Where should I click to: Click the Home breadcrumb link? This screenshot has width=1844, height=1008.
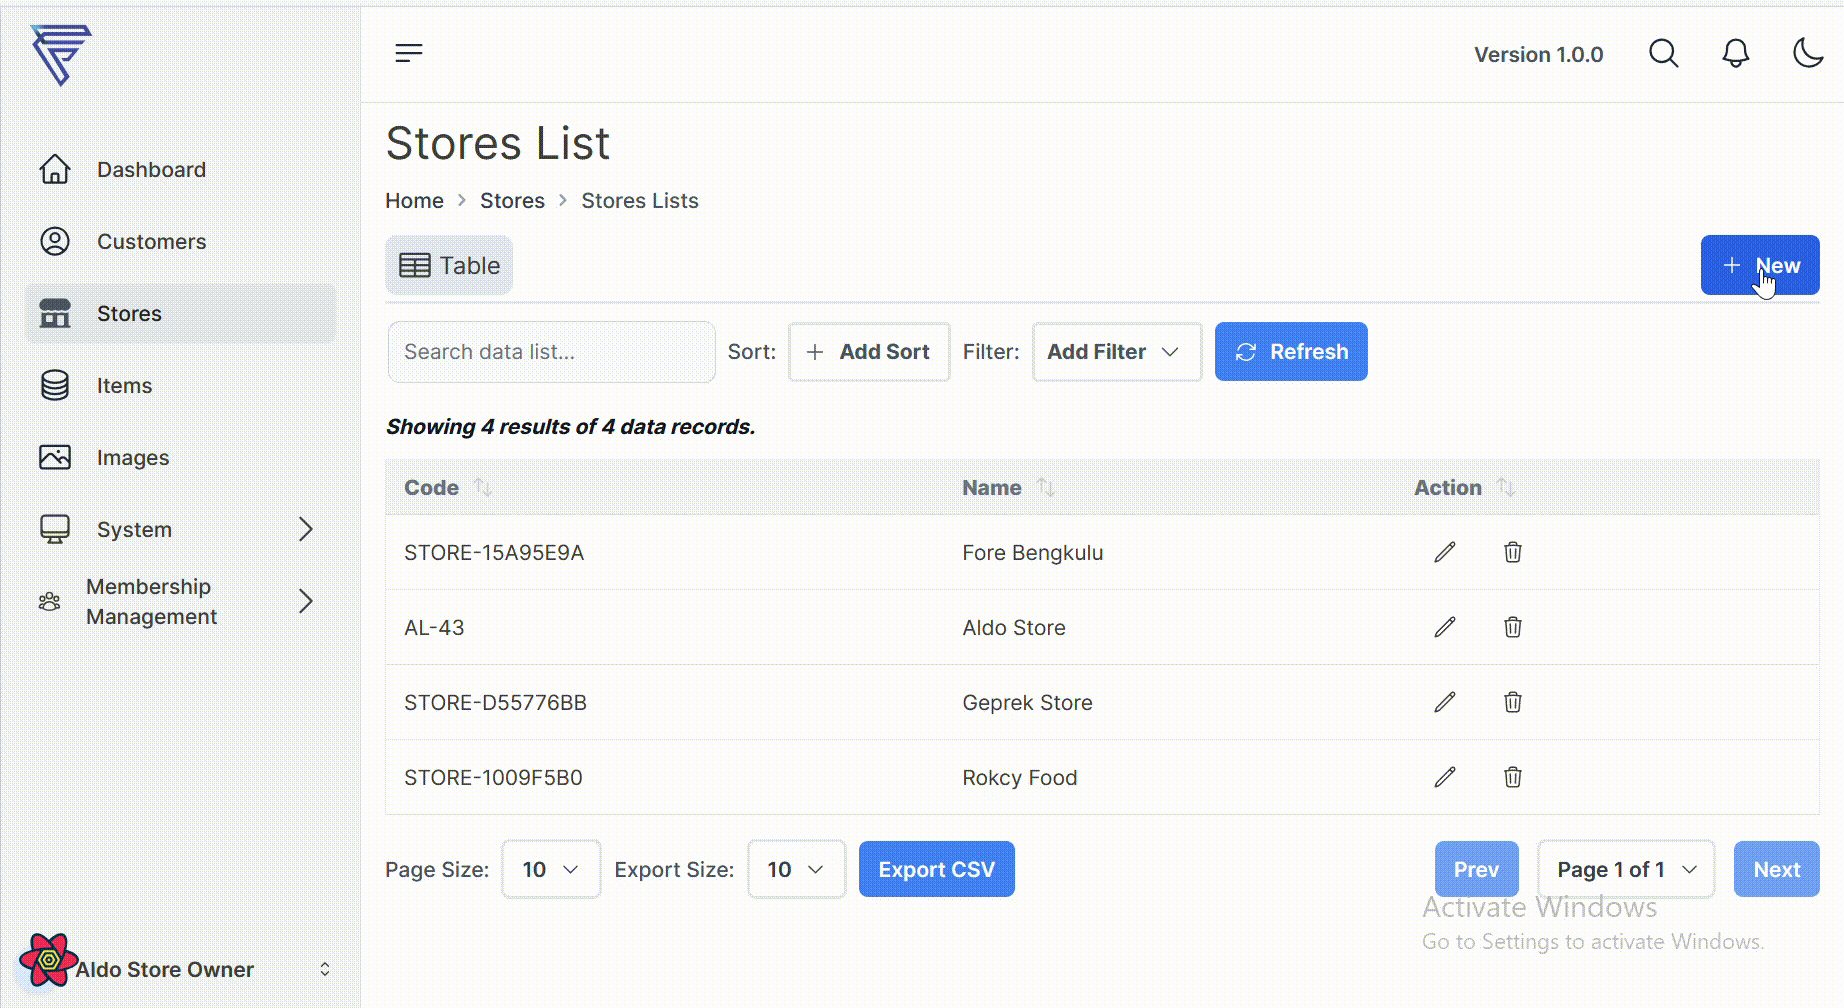[415, 201]
